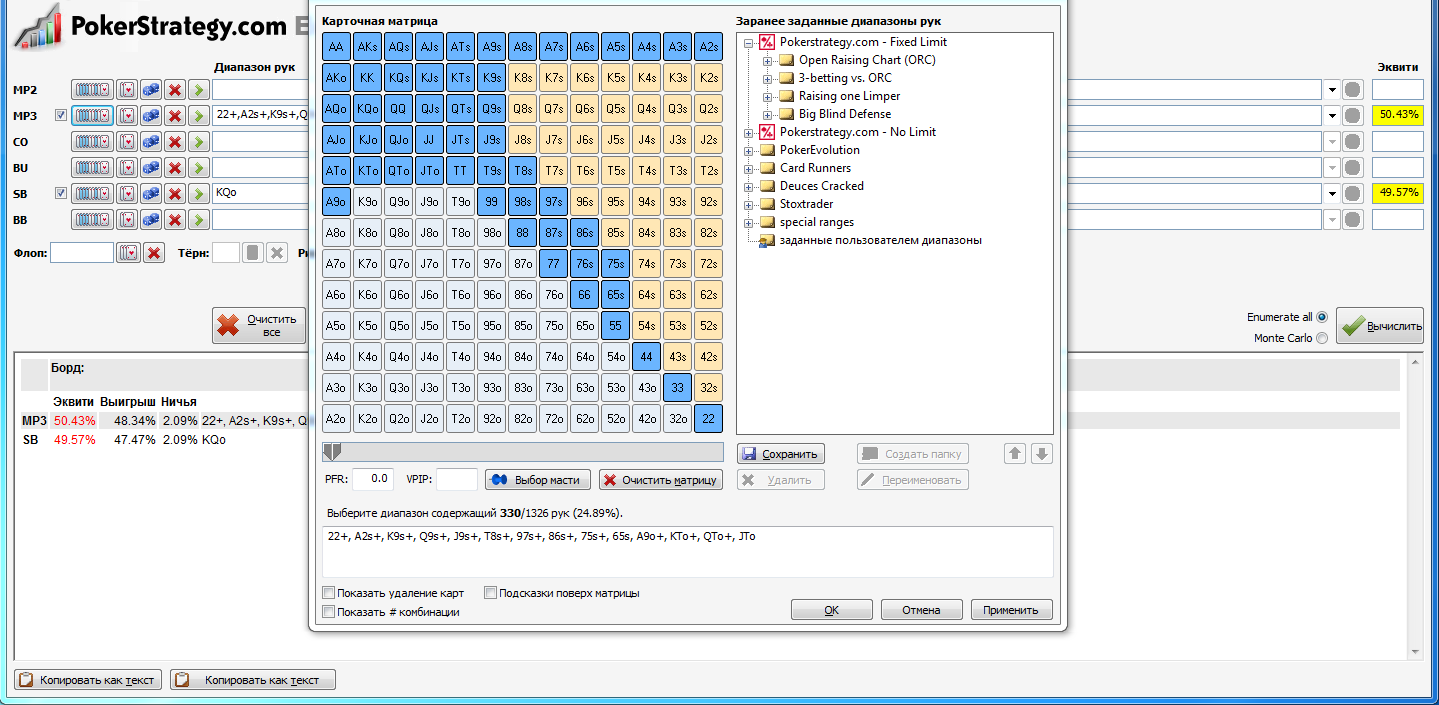This screenshot has width=1439, height=705.
Task: Click the Очистить матрицу button
Action: tap(660, 480)
